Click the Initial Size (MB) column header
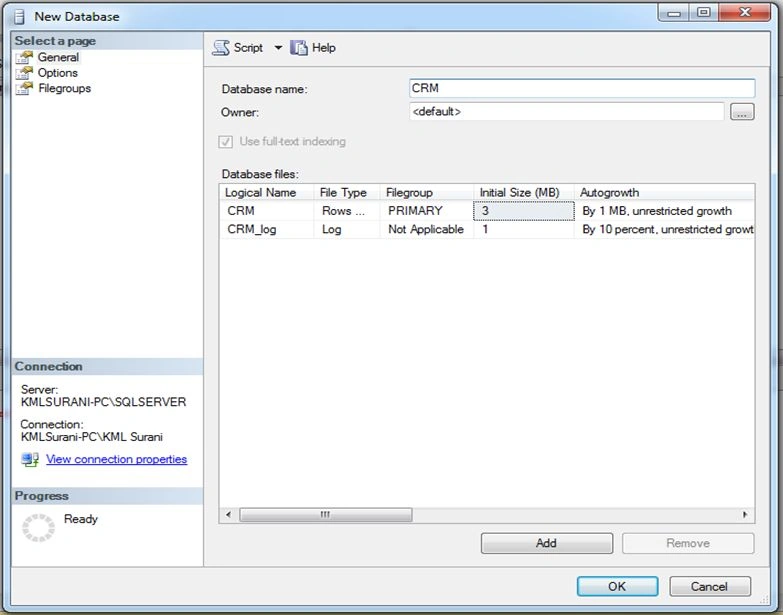Image resolution: width=783 pixels, height=615 pixels. pos(524,193)
